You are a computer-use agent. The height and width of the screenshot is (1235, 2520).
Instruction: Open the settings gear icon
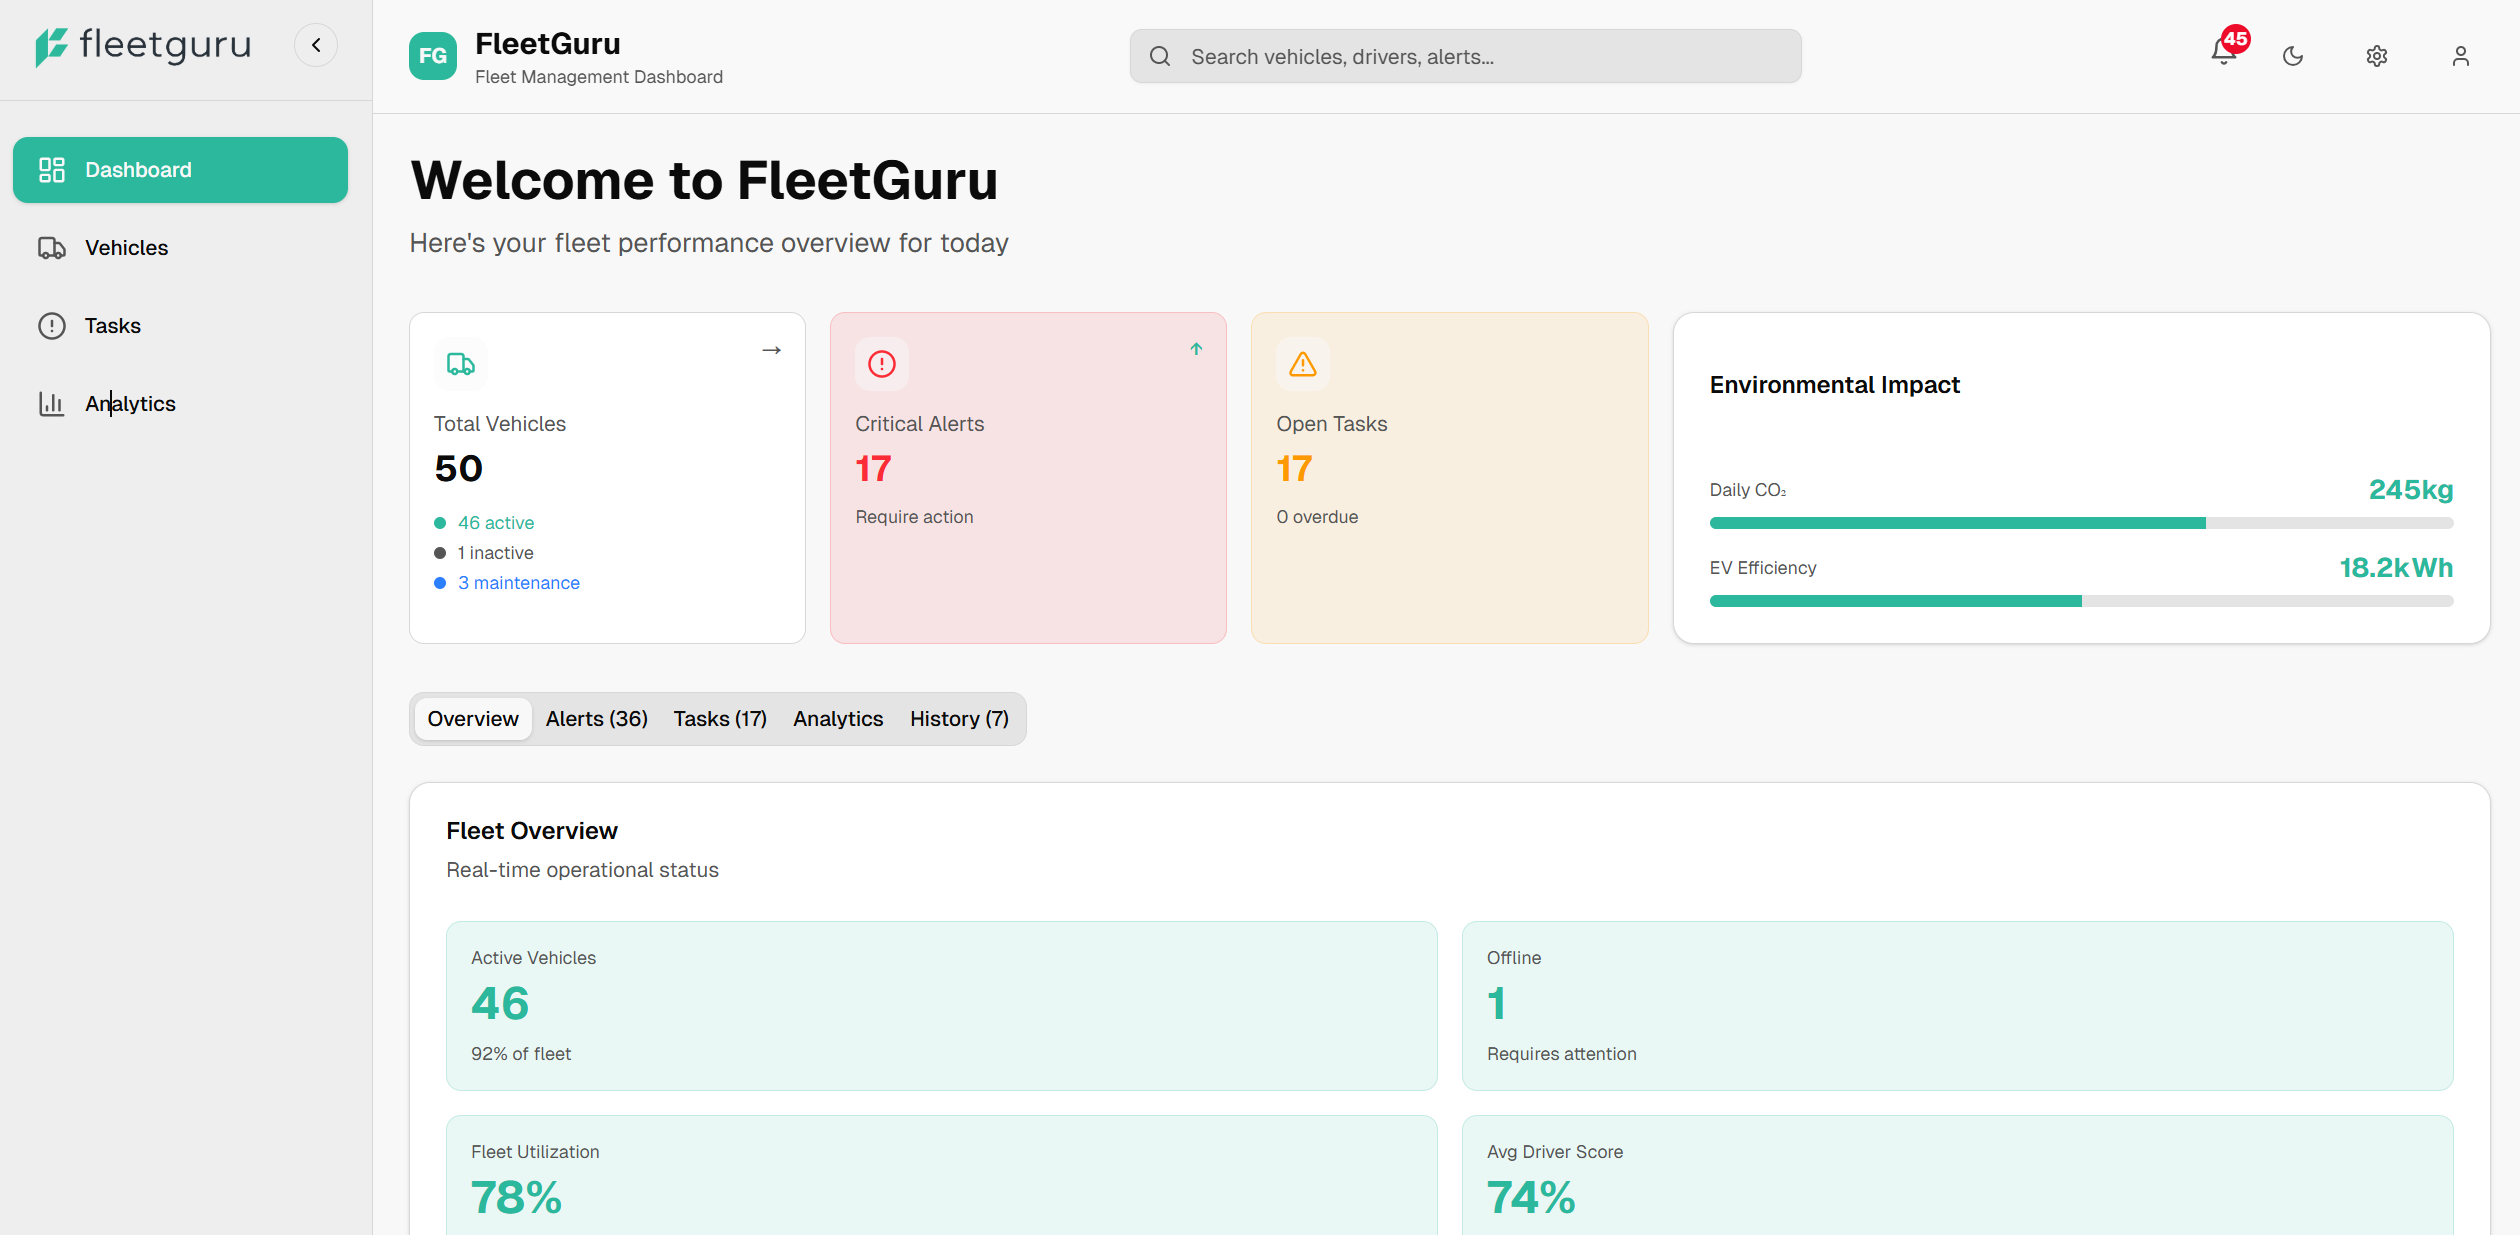point(2377,56)
